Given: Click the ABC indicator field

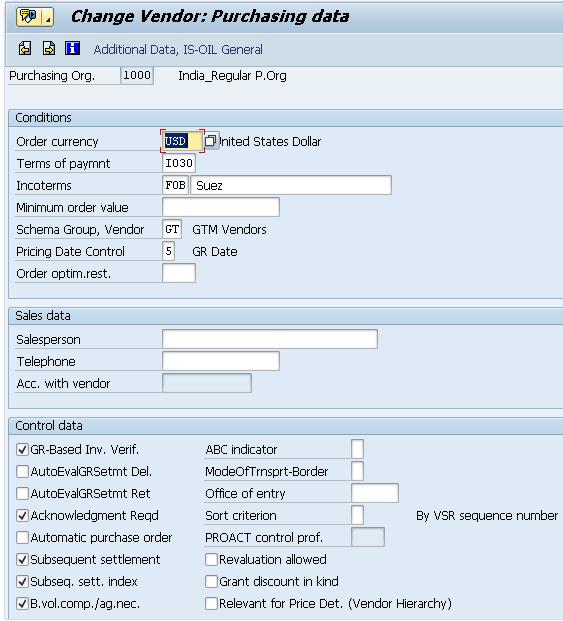Looking at the screenshot, I should (x=357, y=449).
